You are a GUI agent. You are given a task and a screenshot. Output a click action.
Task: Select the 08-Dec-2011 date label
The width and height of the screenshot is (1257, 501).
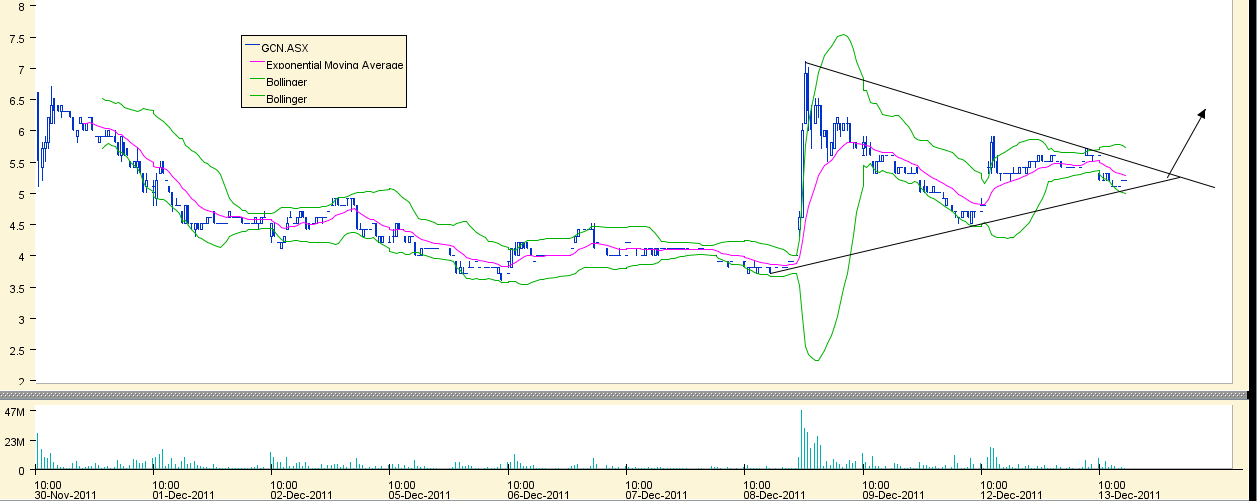coord(776,494)
